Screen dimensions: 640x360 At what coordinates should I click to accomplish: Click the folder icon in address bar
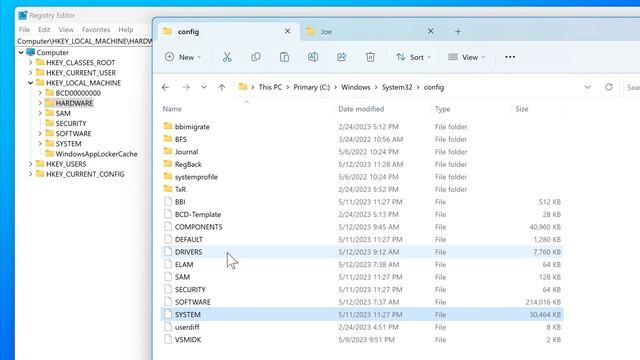[243, 87]
